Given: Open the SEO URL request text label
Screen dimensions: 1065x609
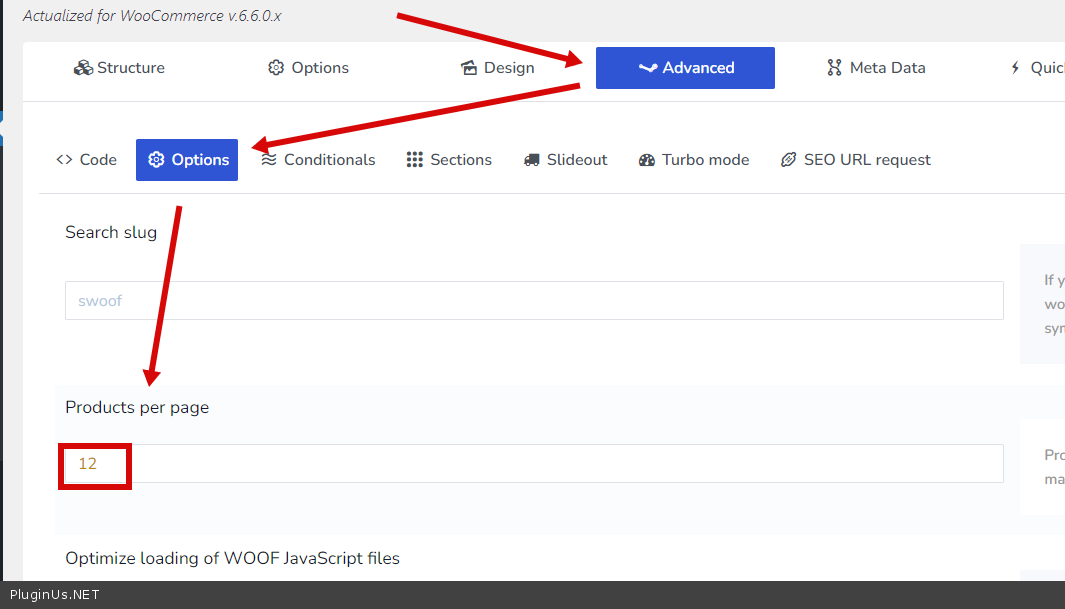Looking at the screenshot, I should pyautogui.click(x=867, y=160).
